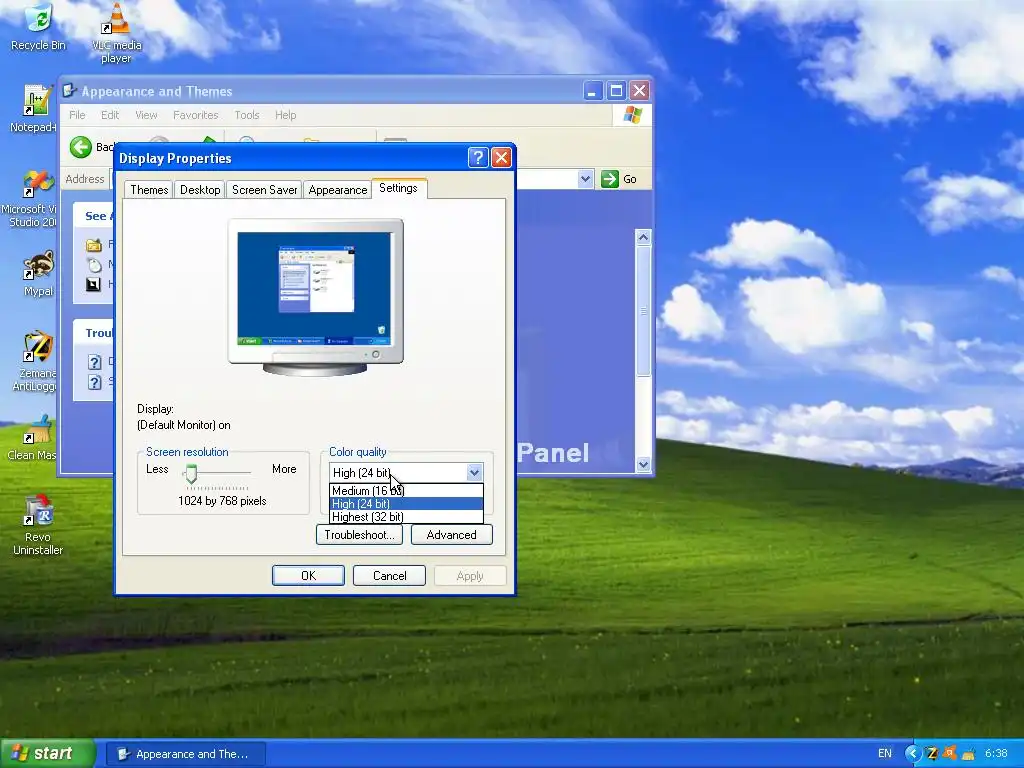Click the Display Properties help question-mark button
Screen dimensions: 1024x768
point(477,157)
